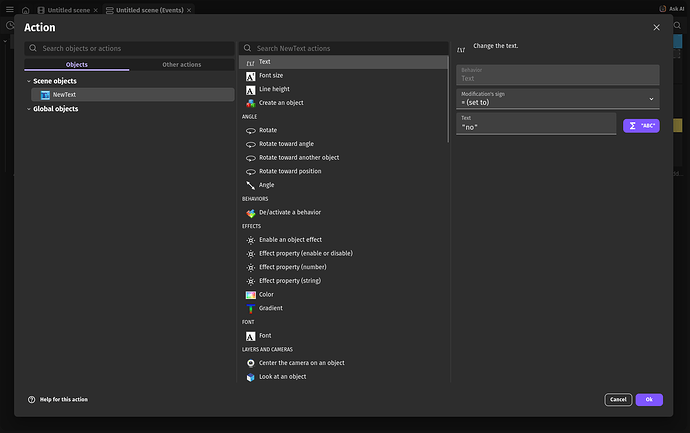The width and height of the screenshot is (690, 433).
Task: Expand the Global objects group
Action: tap(28, 109)
